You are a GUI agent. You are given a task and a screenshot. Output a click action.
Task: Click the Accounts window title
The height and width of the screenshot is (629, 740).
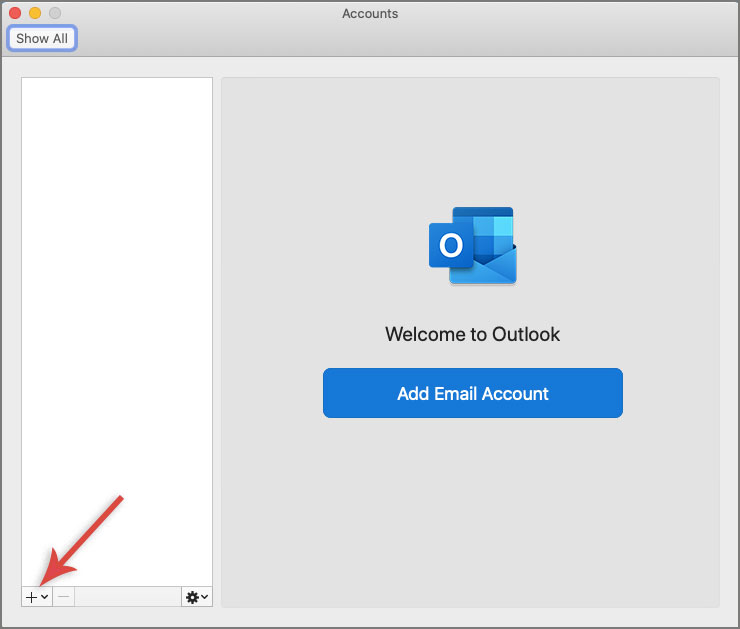point(370,14)
